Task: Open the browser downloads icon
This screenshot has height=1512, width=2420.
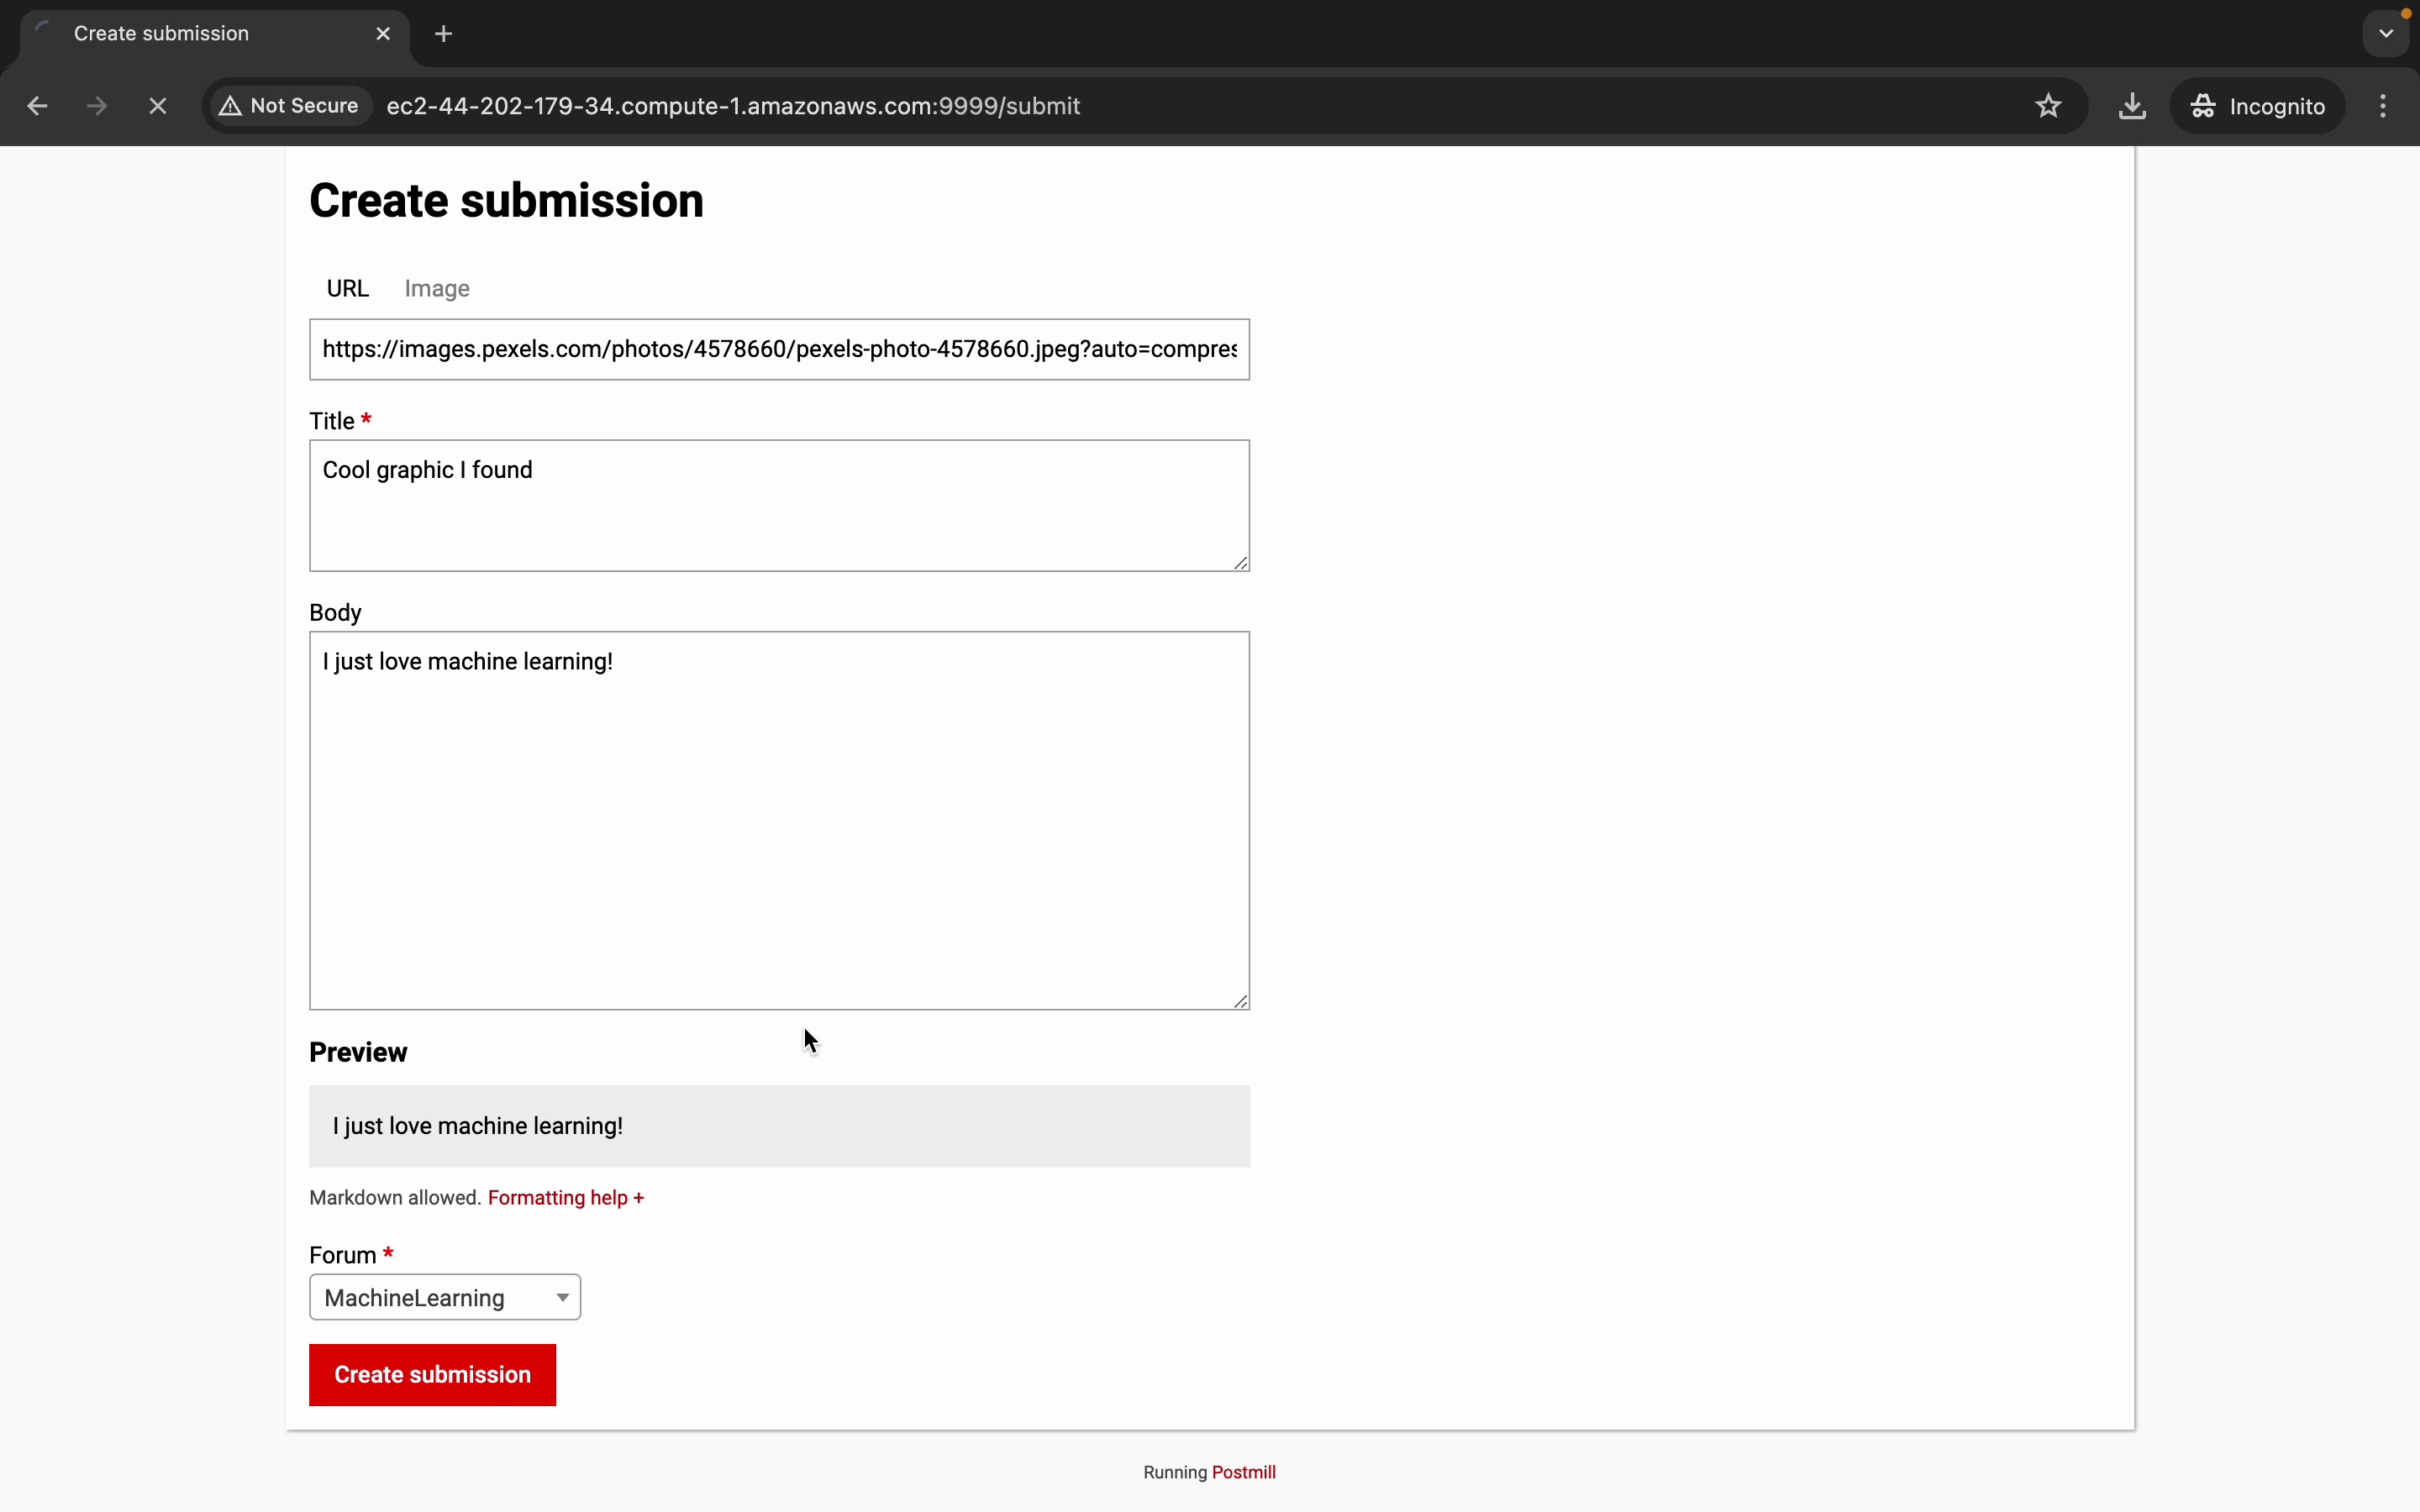Action: click(x=2132, y=106)
